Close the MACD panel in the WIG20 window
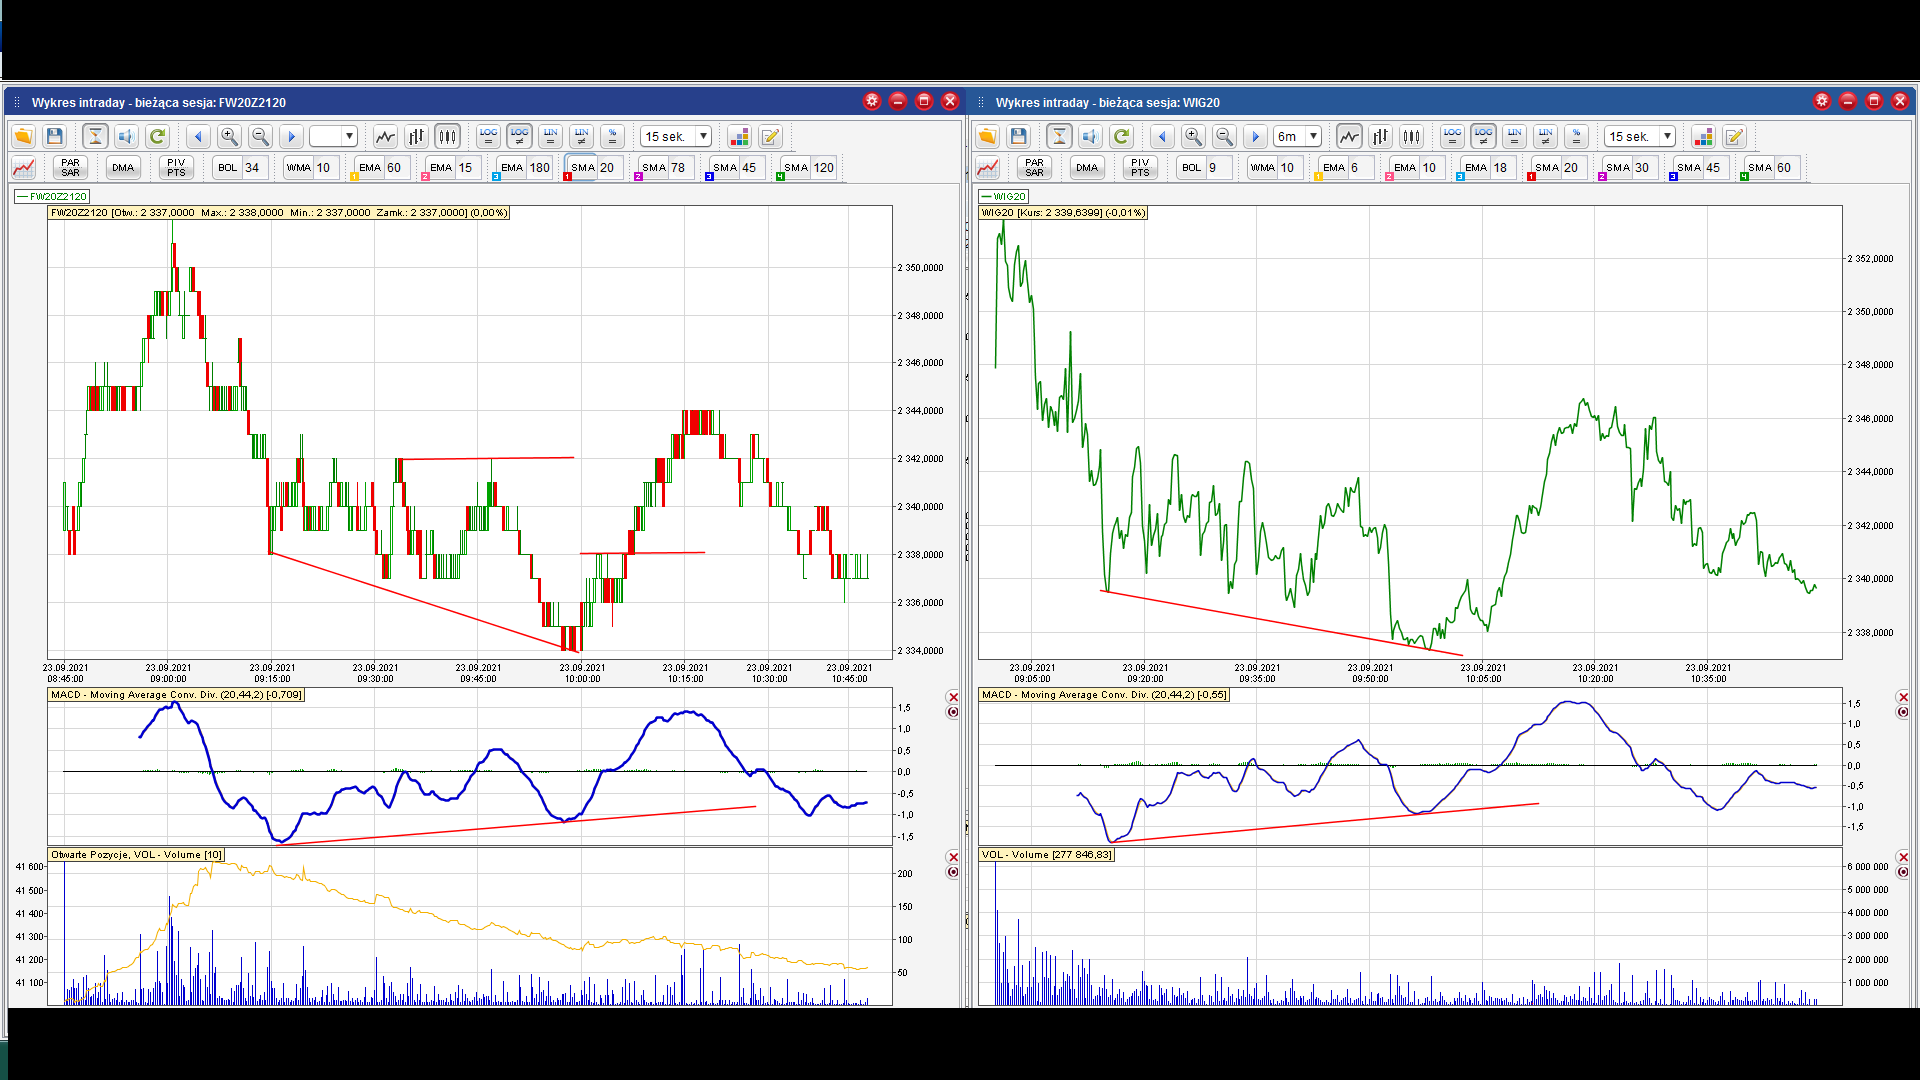Image resolution: width=1920 pixels, height=1080 pixels. pyautogui.click(x=1903, y=697)
